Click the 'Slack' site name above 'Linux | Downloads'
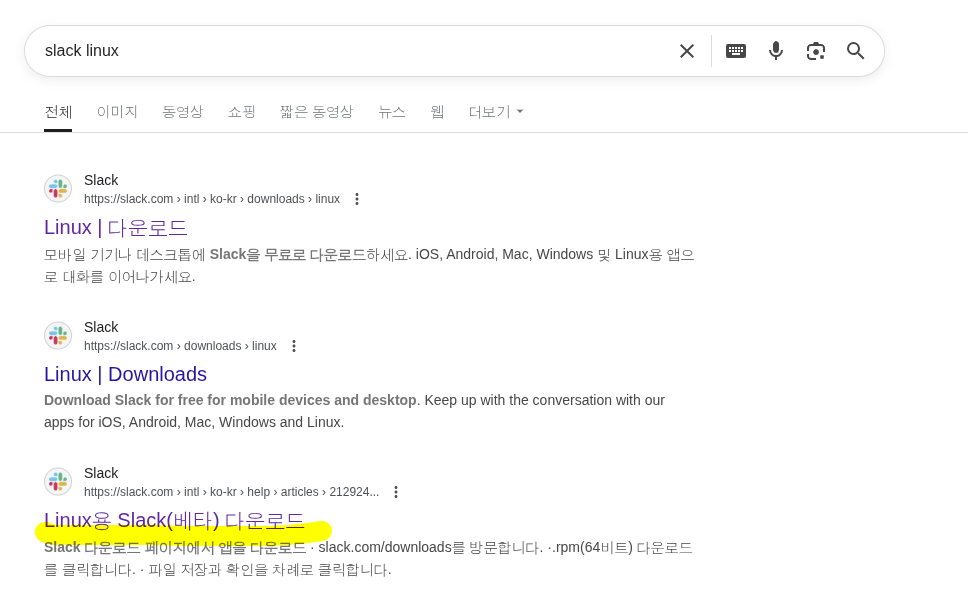 tap(101, 327)
